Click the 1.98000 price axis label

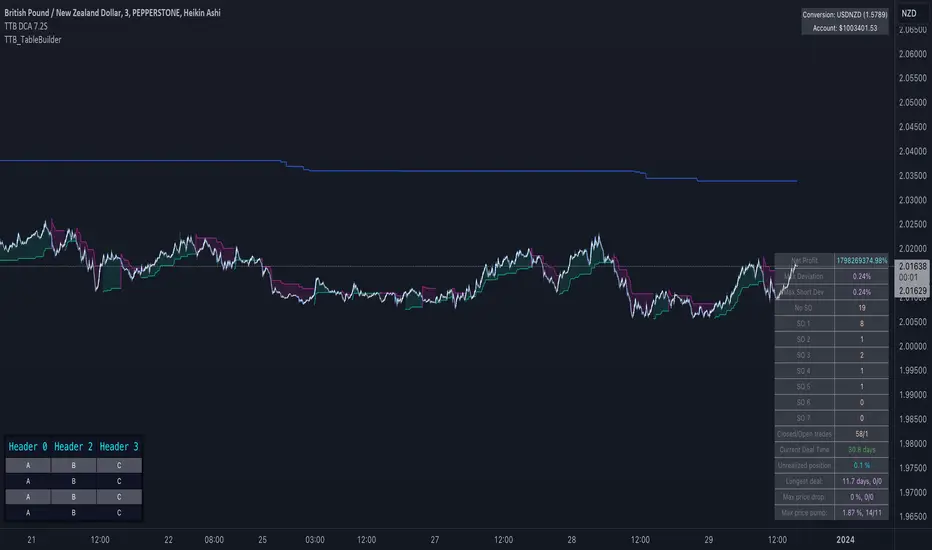912,444
